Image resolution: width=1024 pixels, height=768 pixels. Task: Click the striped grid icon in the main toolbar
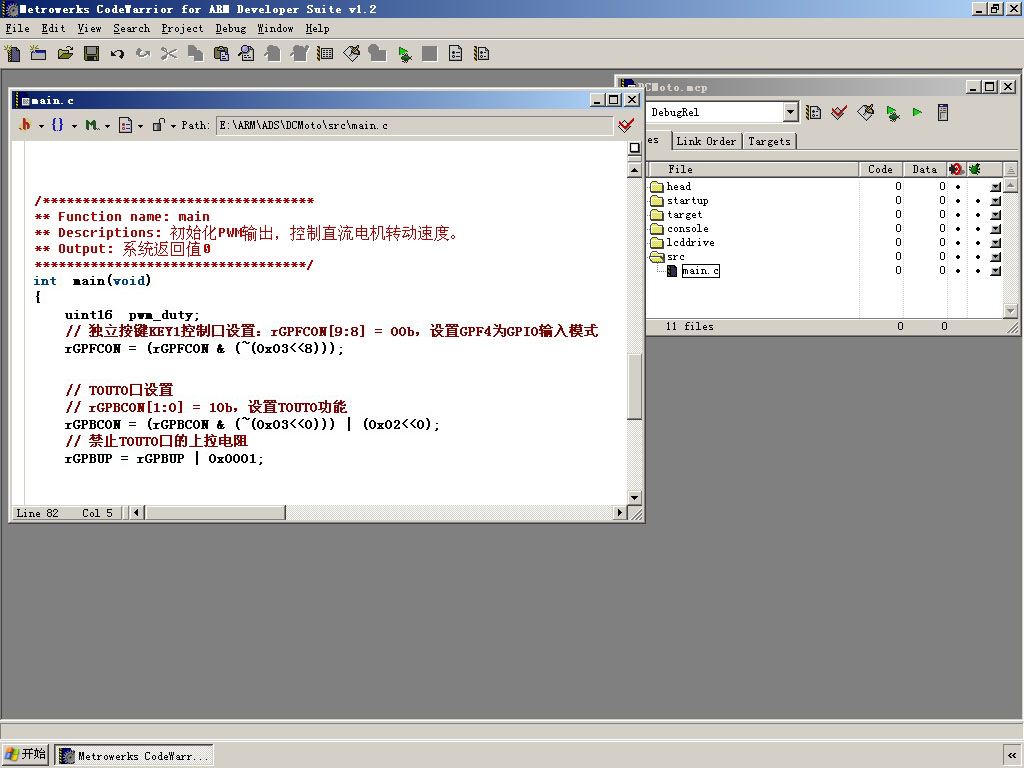325,54
